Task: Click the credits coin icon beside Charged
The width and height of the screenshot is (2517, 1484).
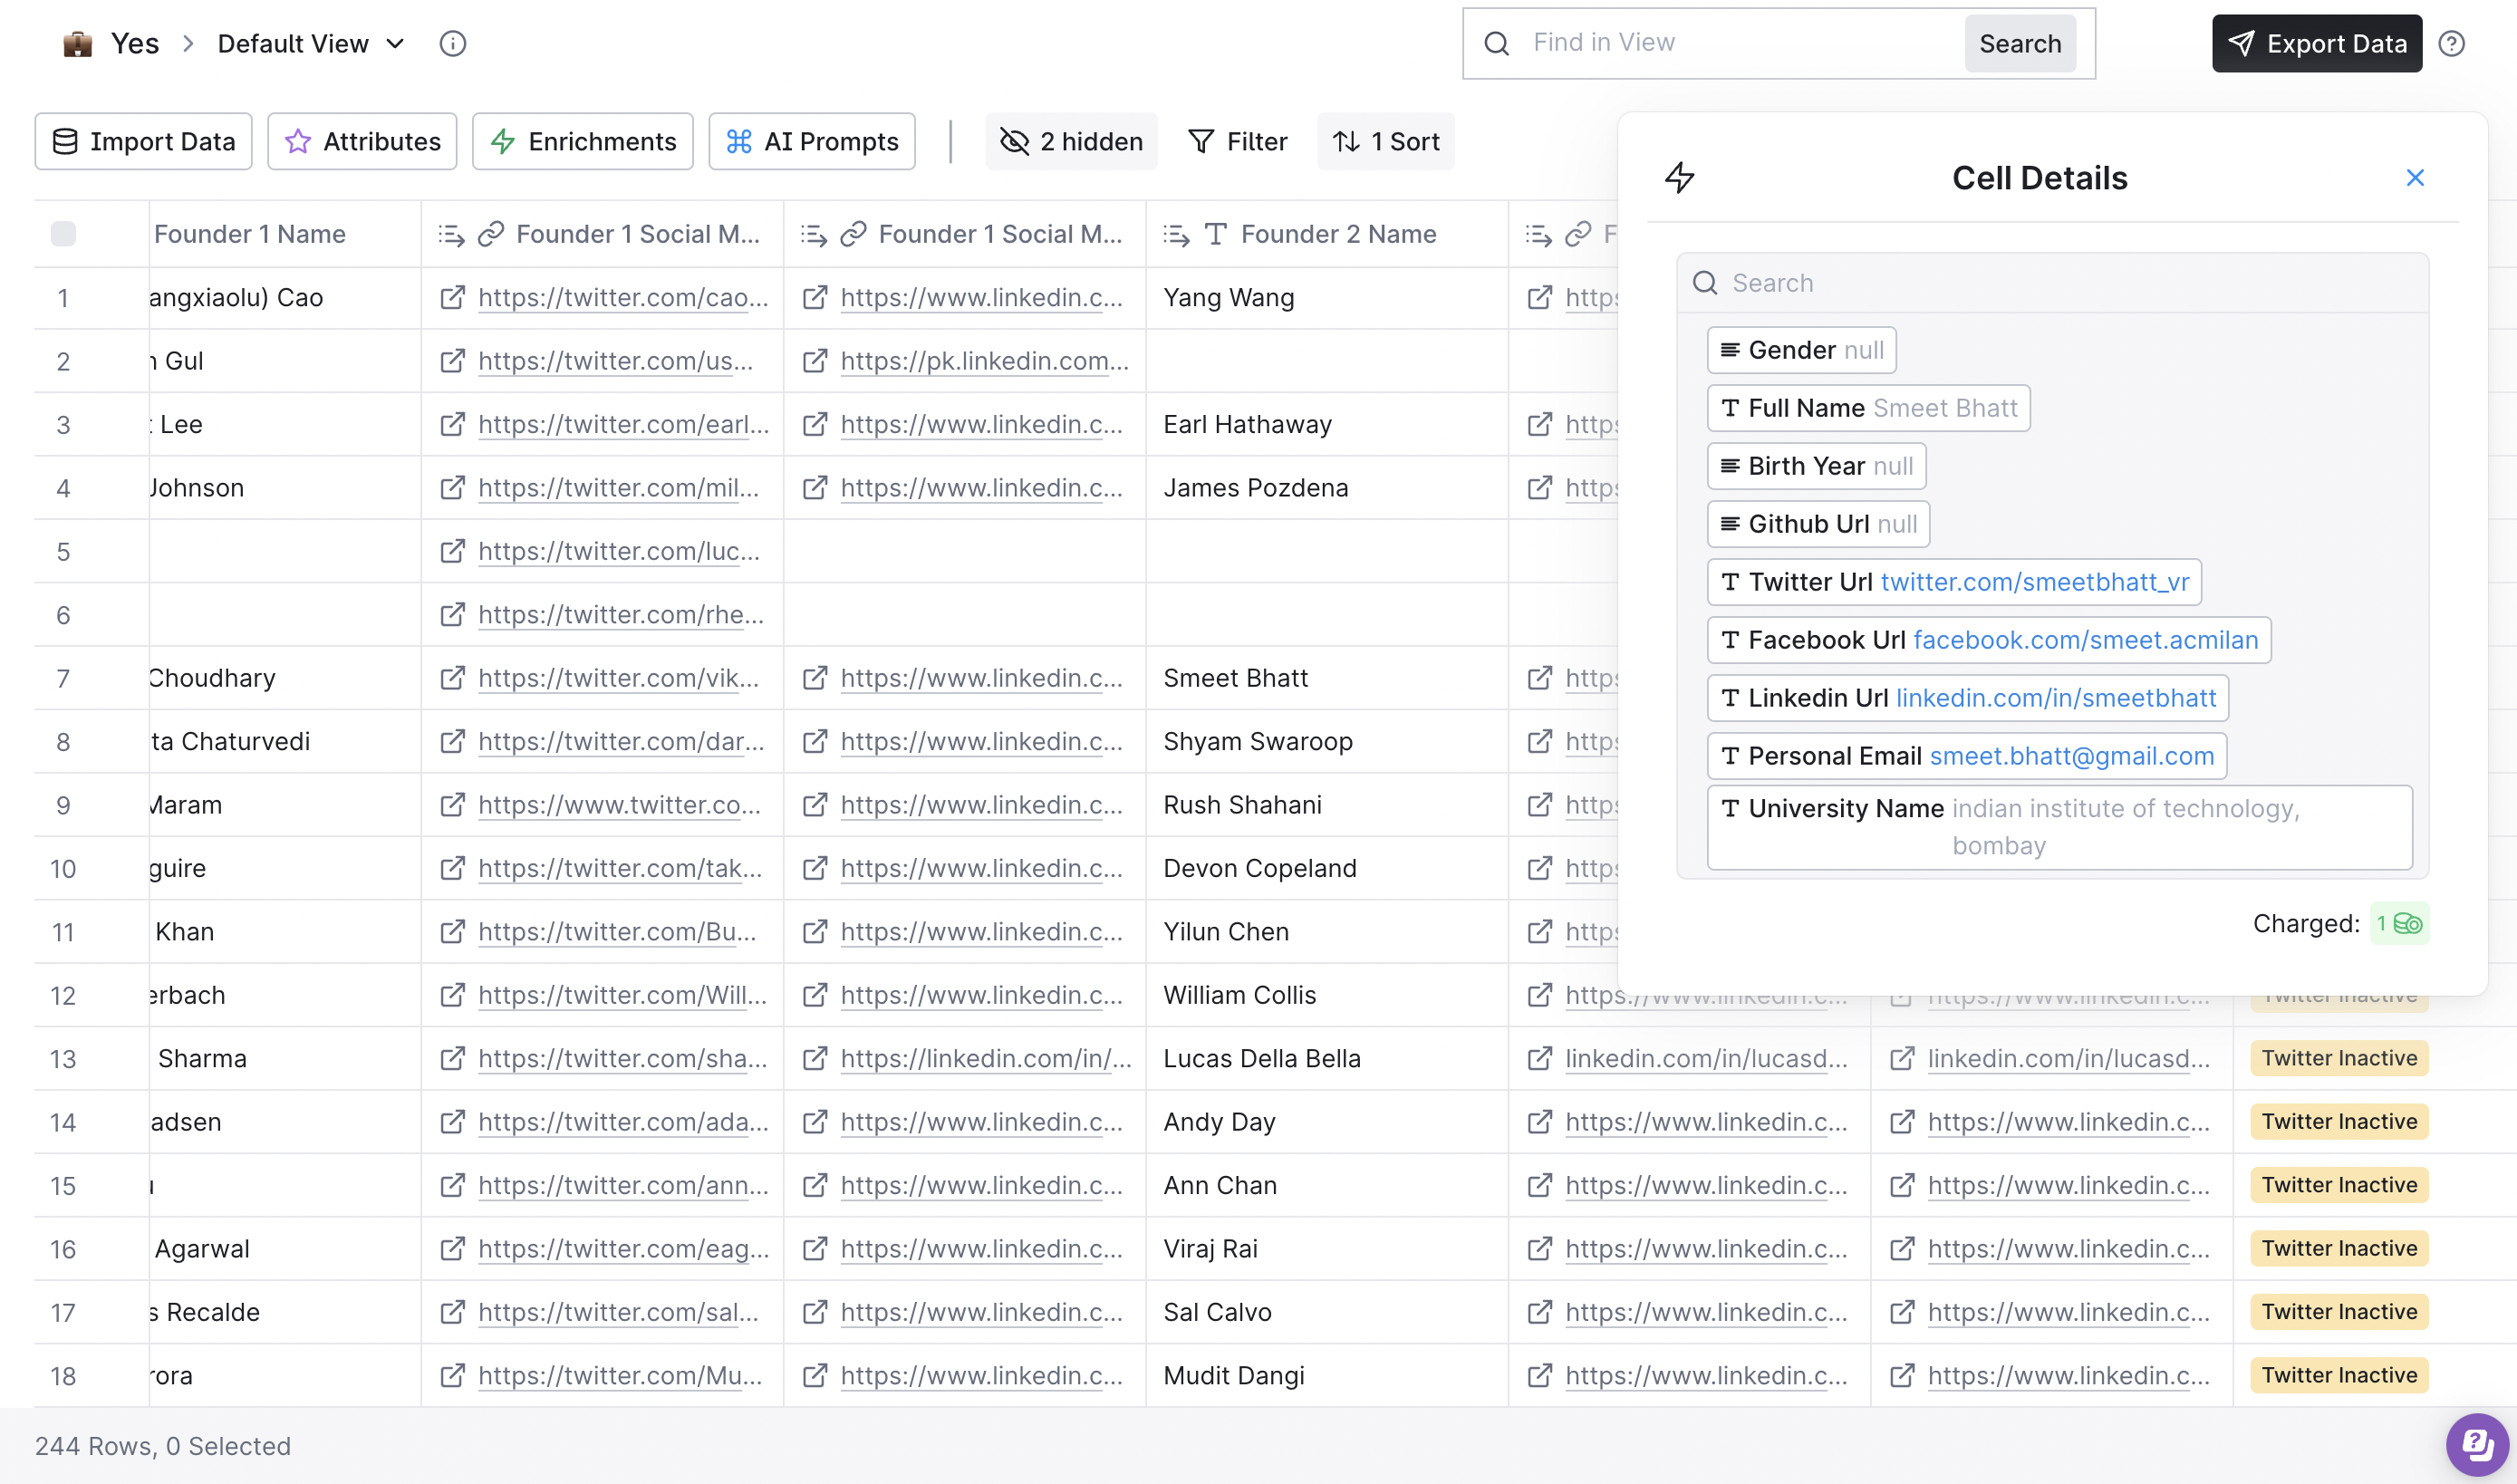Action: [x=2408, y=924]
